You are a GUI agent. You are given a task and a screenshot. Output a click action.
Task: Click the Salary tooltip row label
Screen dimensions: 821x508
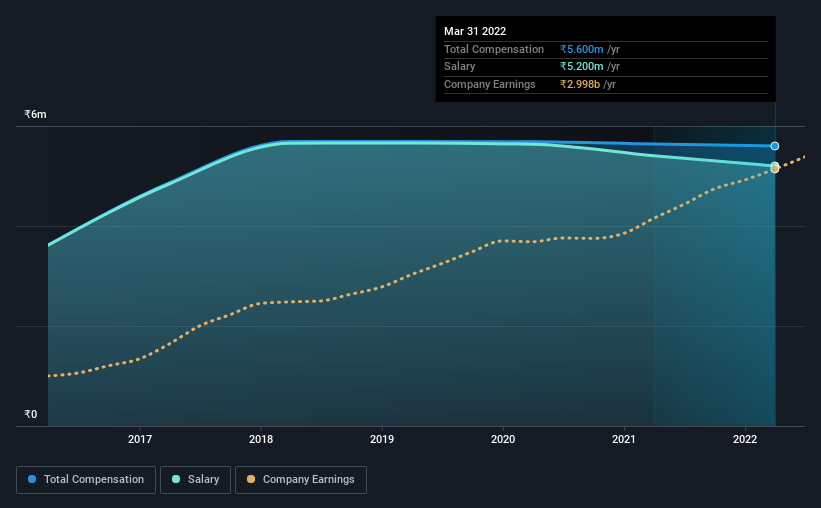click(x=459, y=67)
